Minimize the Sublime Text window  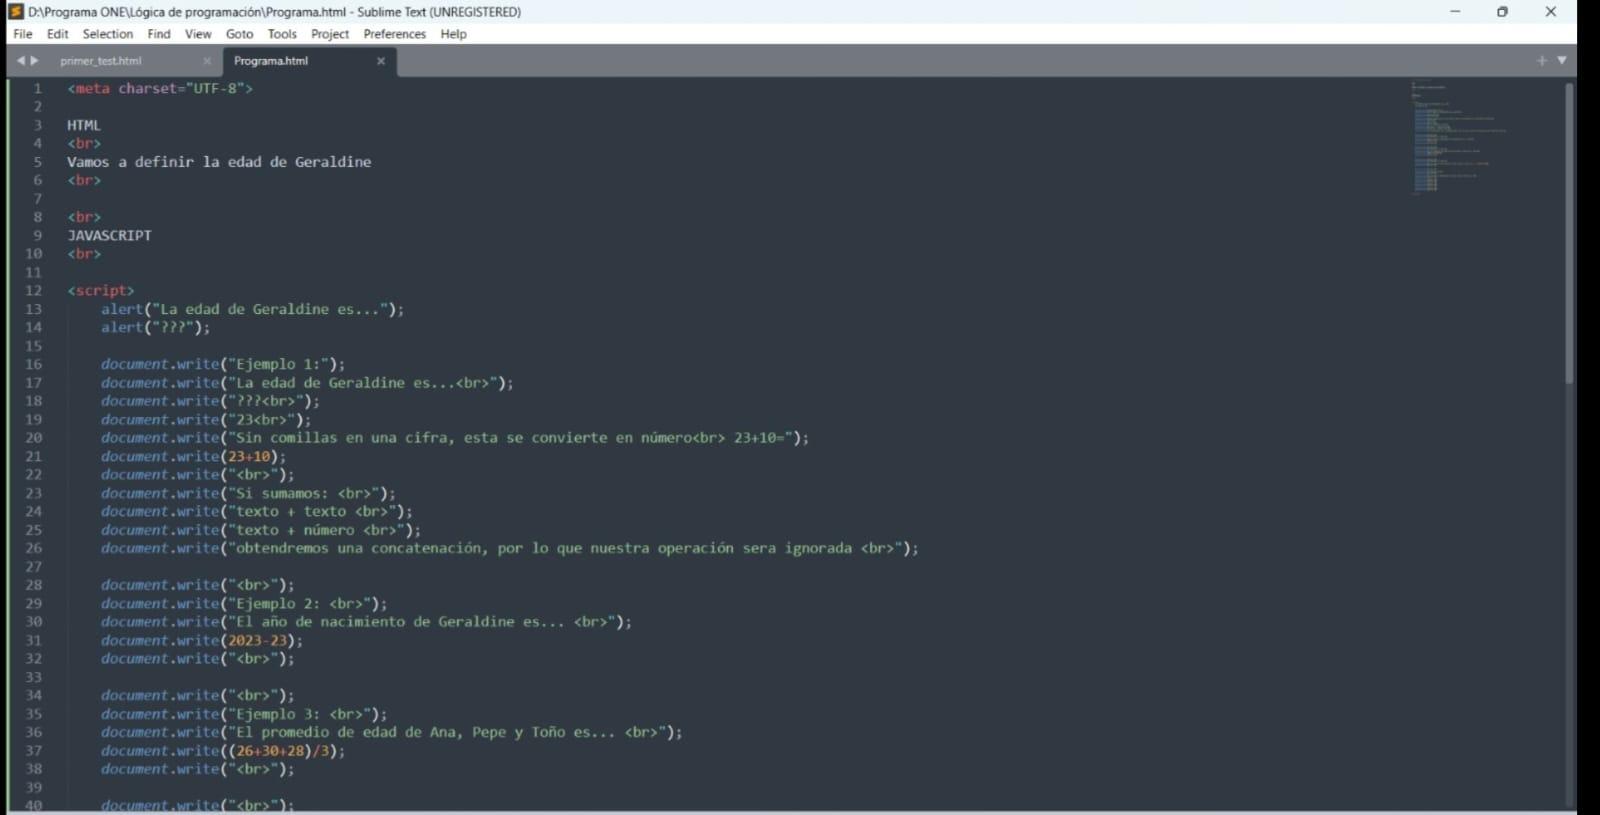pos(1455,12)
